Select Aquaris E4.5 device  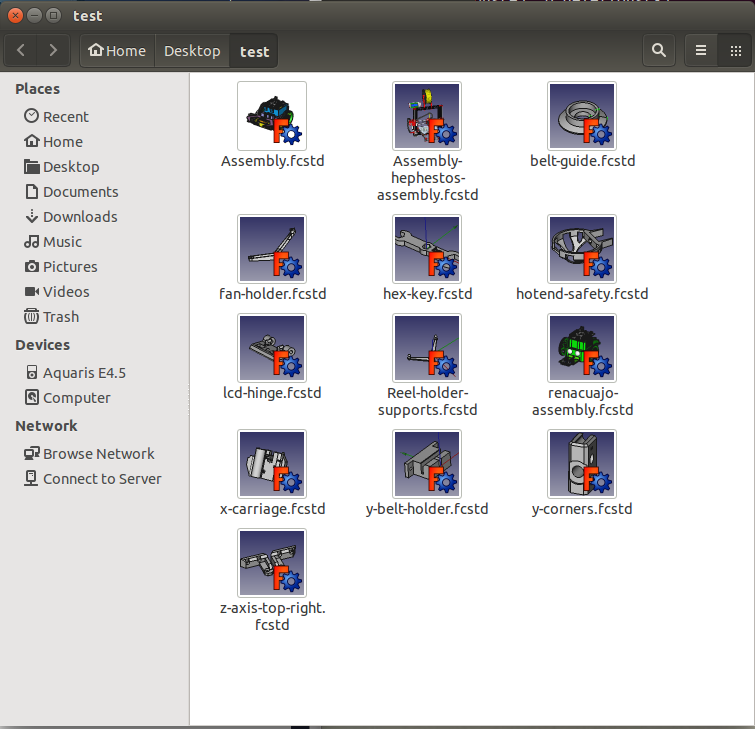coord(84,373)
